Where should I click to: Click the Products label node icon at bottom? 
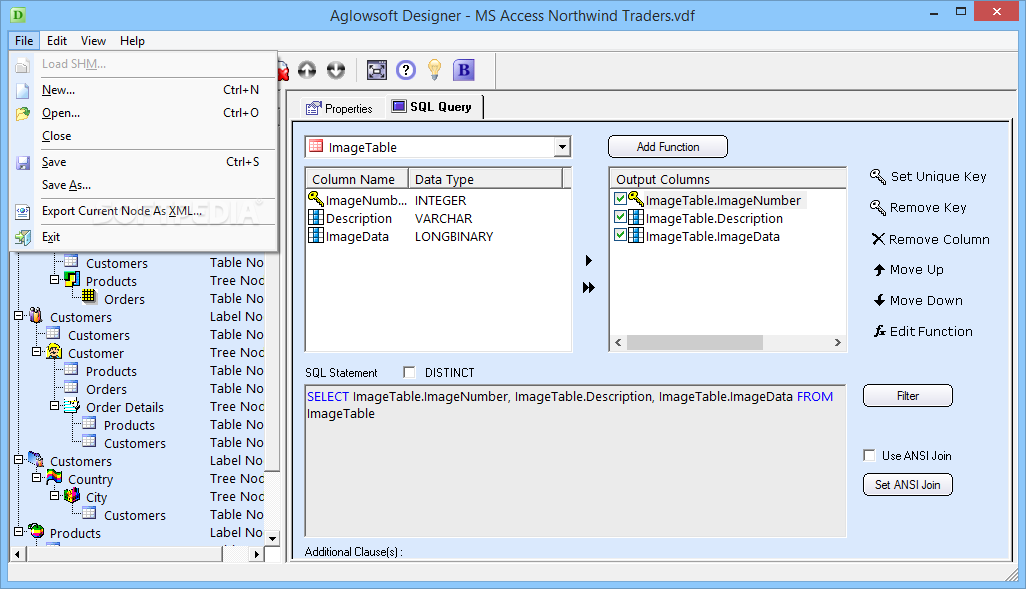36,531
